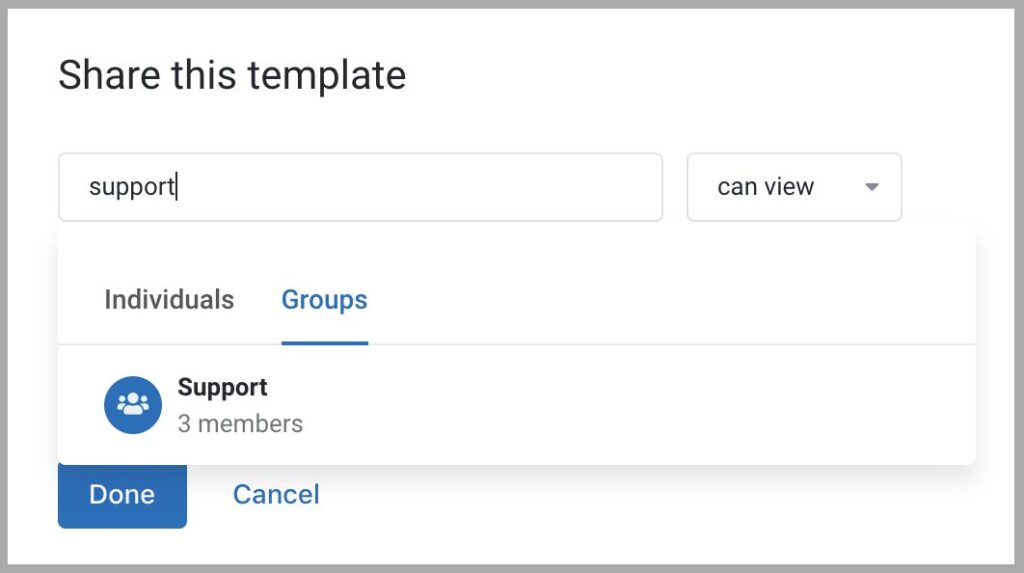The height and width of the screenshot is (573, 1024).
Task: Click the 3 members subtitle
Action: click(240, 424)
